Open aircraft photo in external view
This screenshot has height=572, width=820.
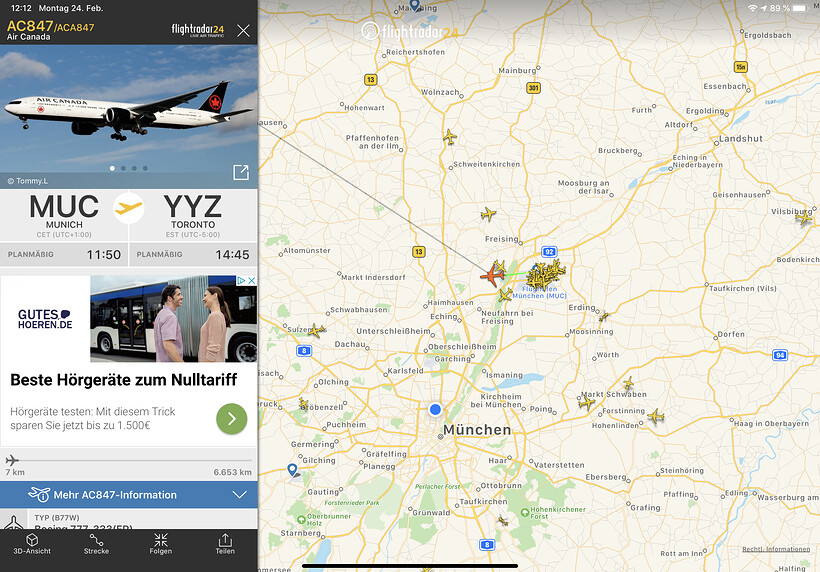[x=241, y=172]
